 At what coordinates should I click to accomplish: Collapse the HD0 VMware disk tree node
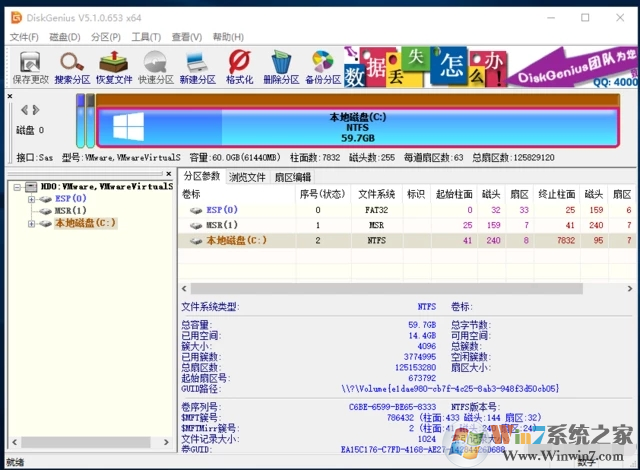(17, 186)
